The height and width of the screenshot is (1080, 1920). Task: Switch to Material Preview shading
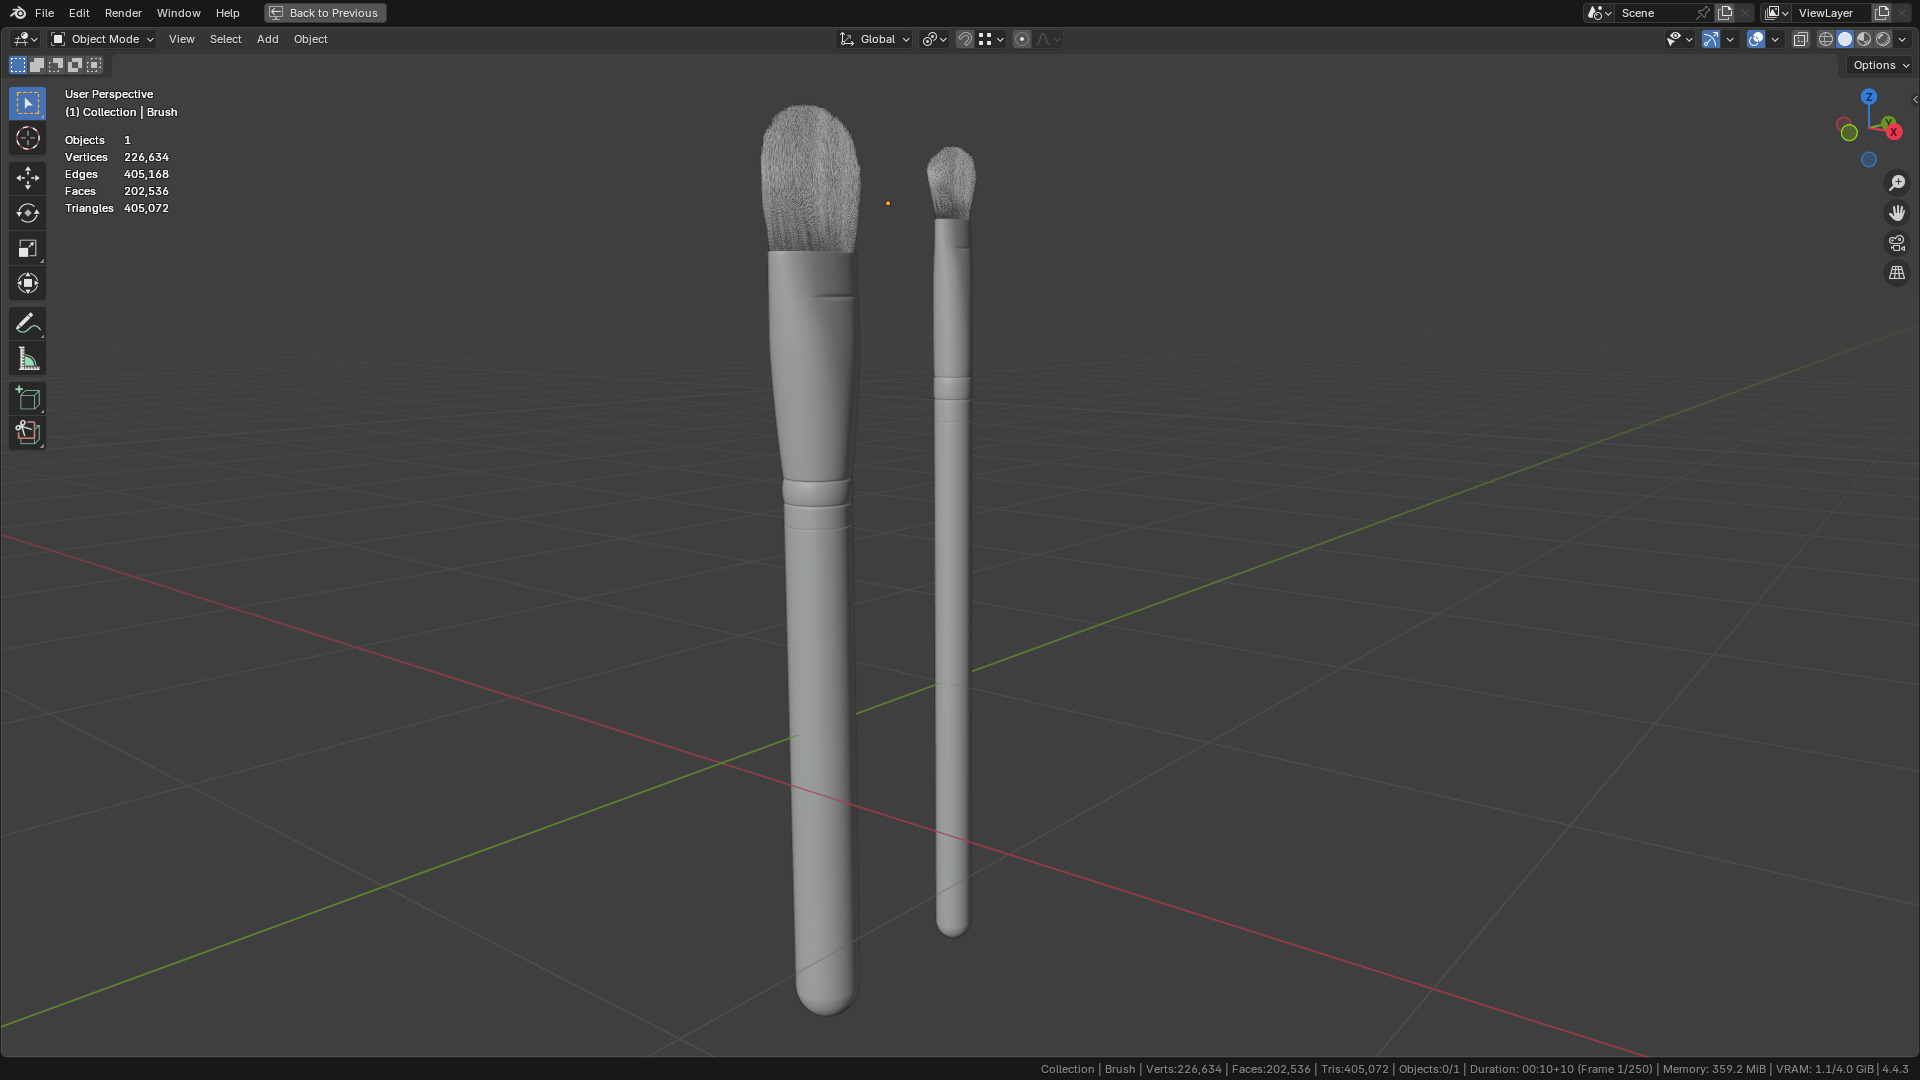pyautogui.click(x=1864, y=39)
